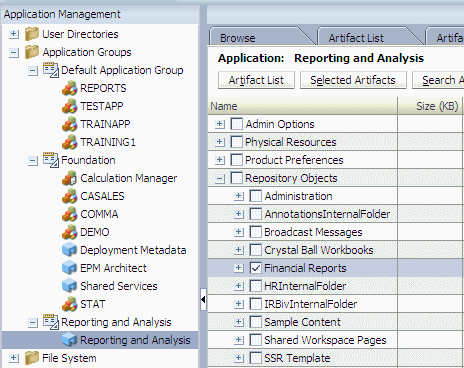Check the SSR Template checkbox
This screenshot has width=464, height=368.
point(255,358)
